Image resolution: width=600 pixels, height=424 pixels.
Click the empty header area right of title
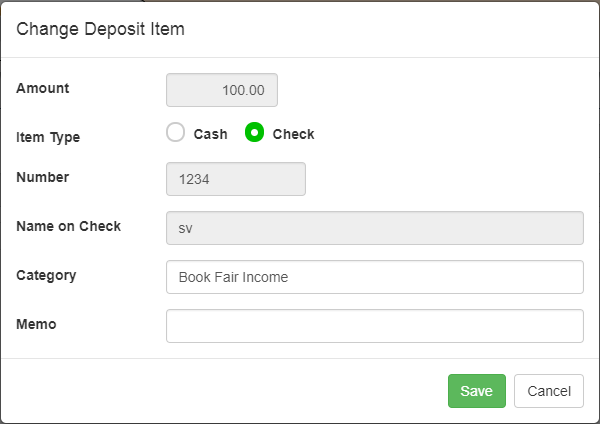coord(400,29)
